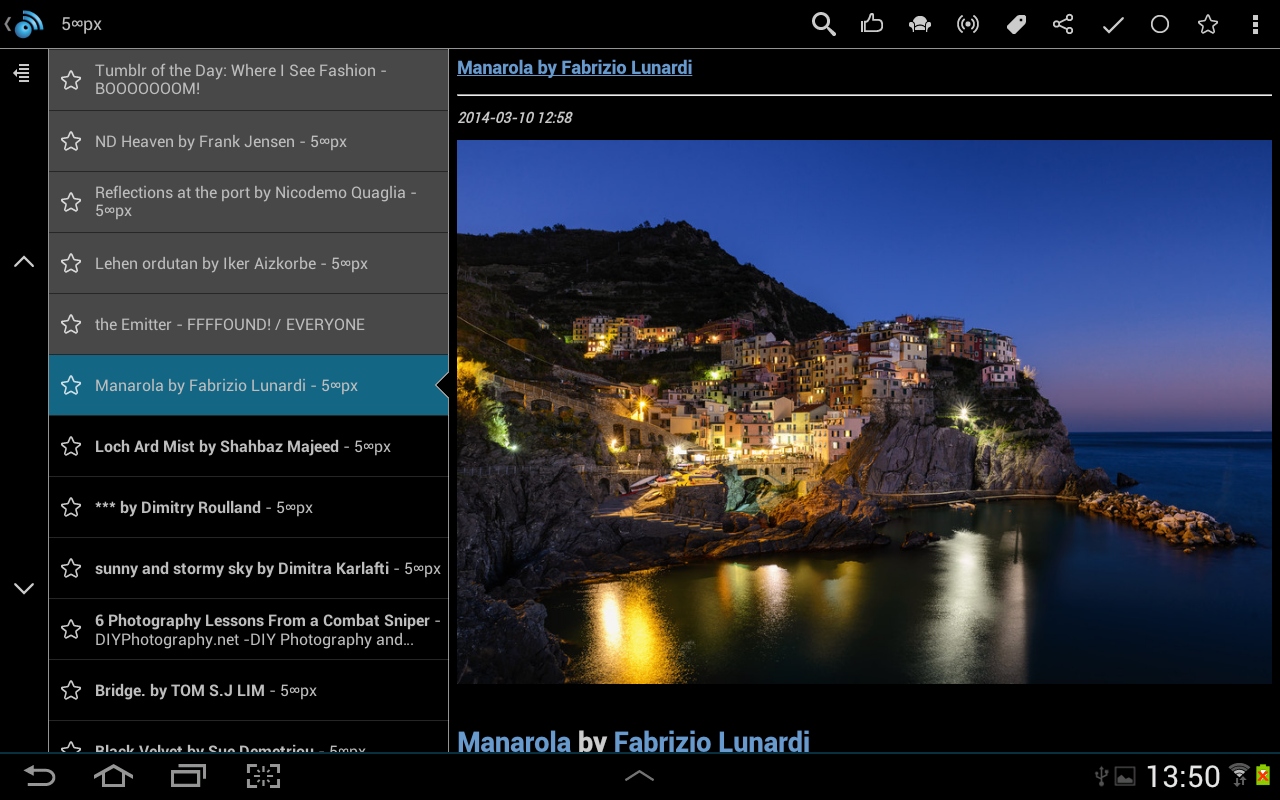Open the Manarola photo in the article

pos(864,411)
